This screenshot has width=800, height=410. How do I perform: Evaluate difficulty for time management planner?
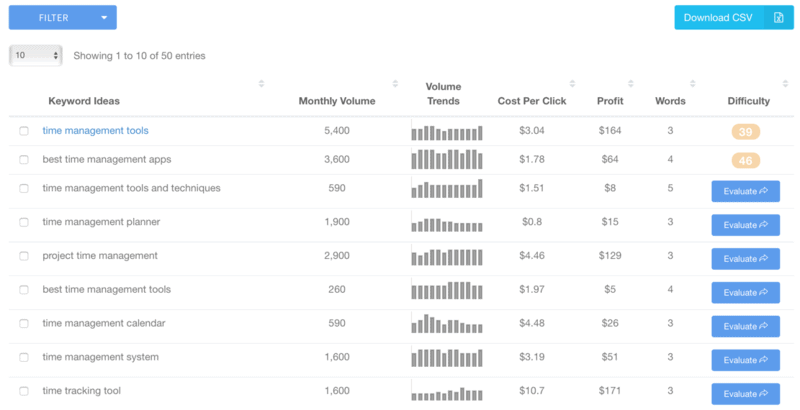pos(745,225)
